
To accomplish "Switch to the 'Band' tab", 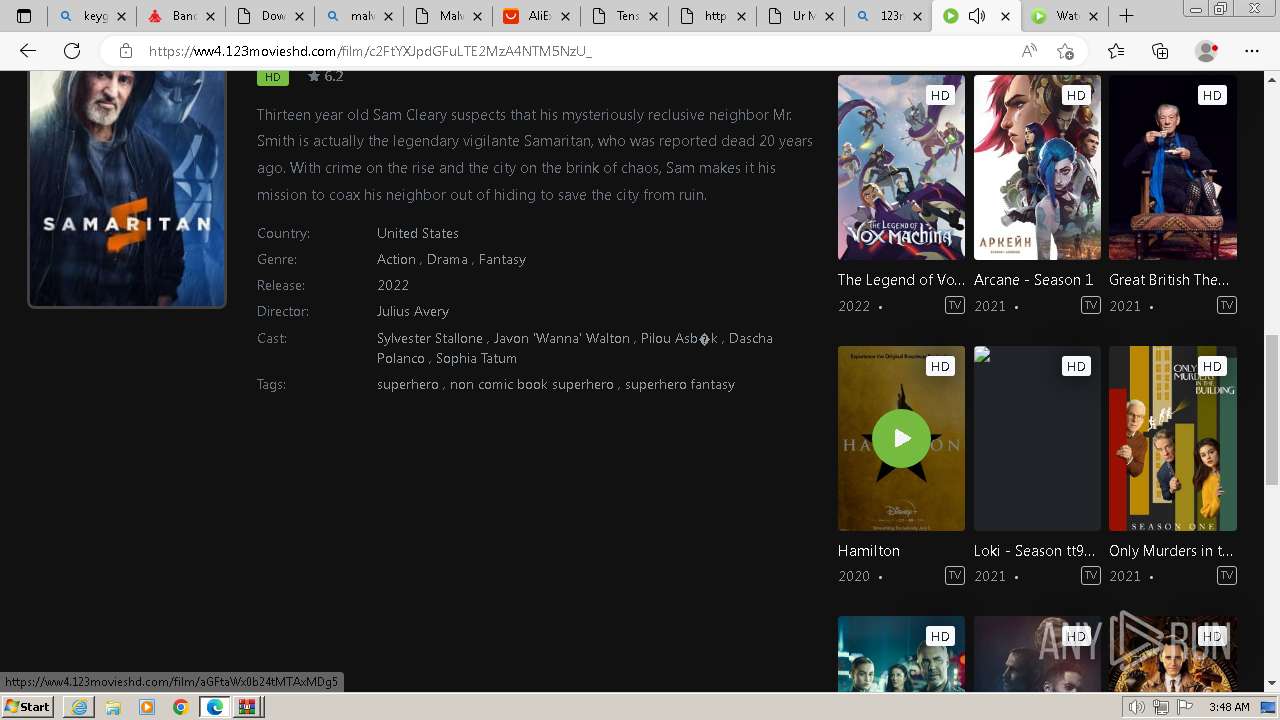I will click(182, 16).
